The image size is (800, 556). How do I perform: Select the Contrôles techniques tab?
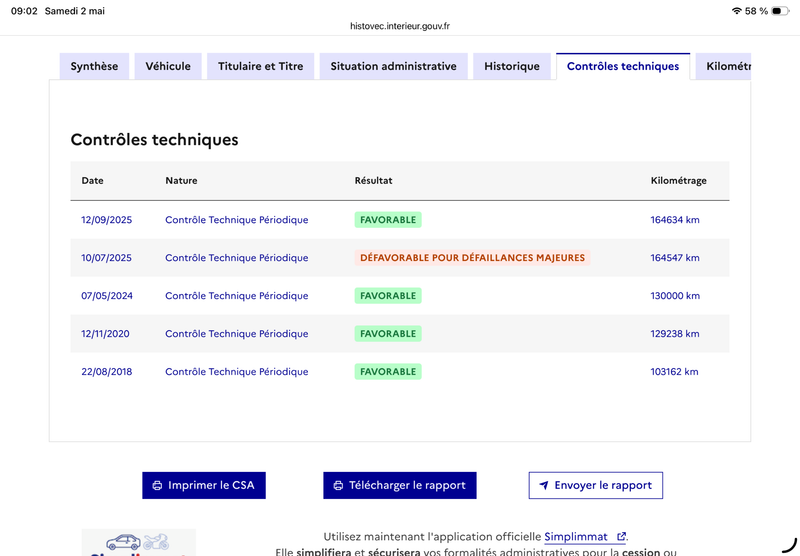click(x=623, y=66)
